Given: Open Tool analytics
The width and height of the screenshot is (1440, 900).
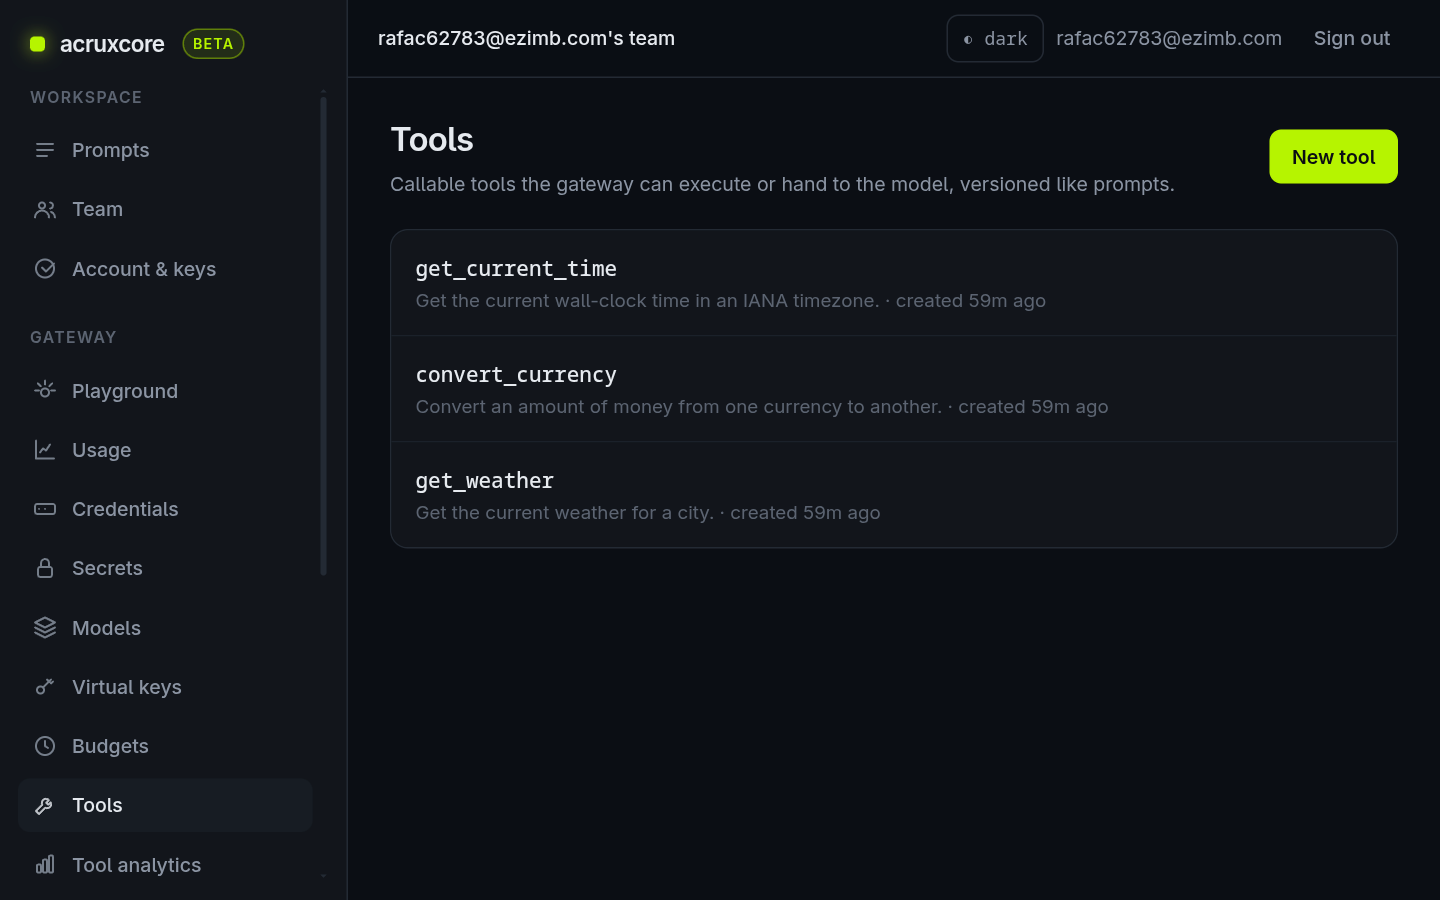Looking at the screenshot, I should click(x=165, y=865).
